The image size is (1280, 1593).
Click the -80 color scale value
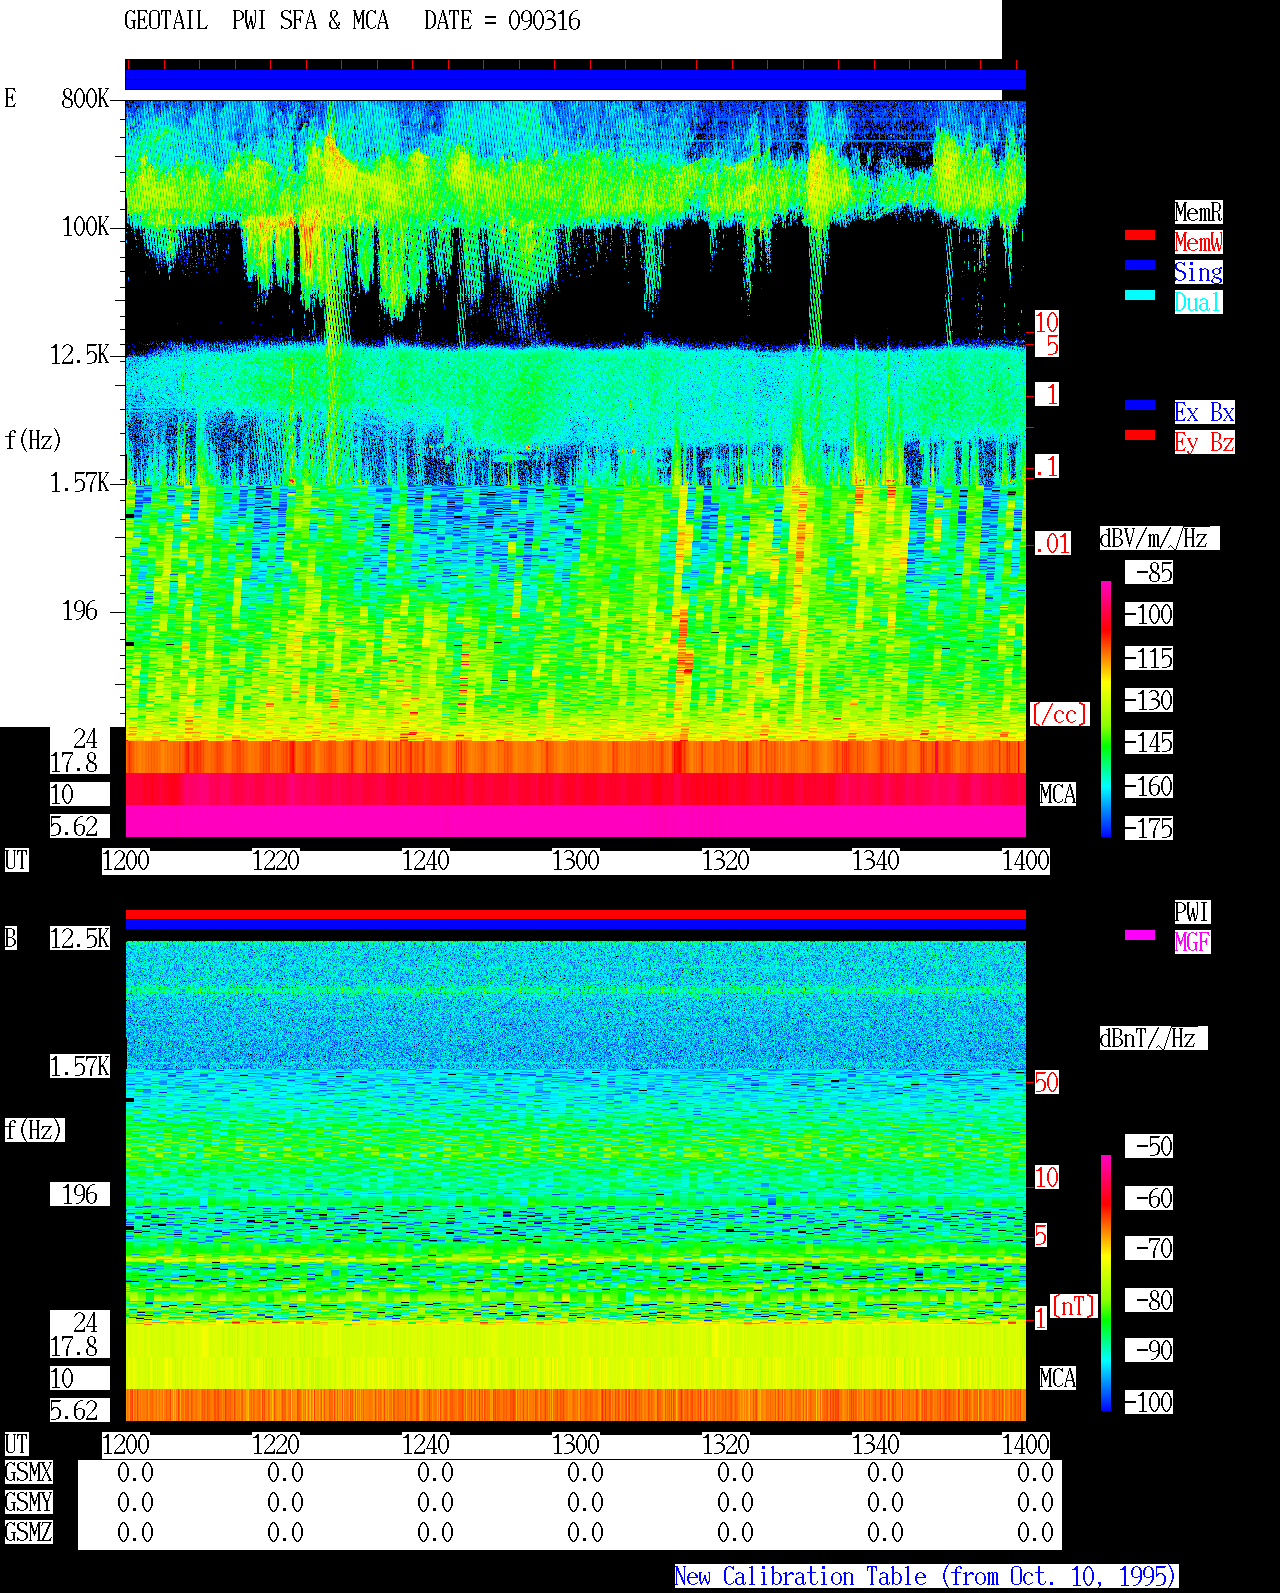click(x=1150, y=1300)
